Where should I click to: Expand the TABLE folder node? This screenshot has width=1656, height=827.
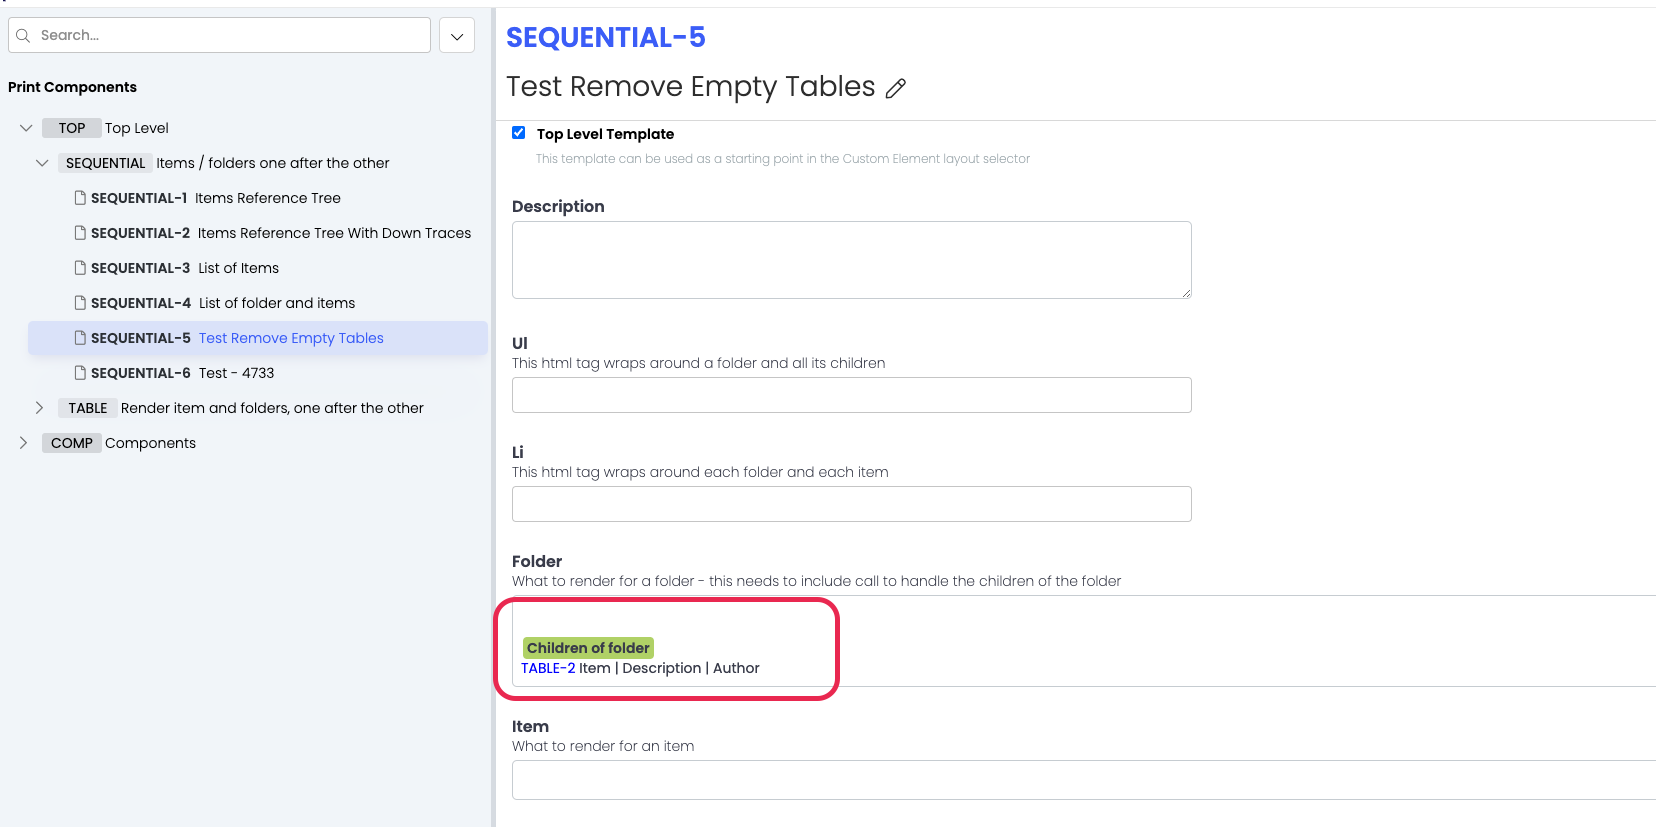pyautogui.click(x=40, y=408)
